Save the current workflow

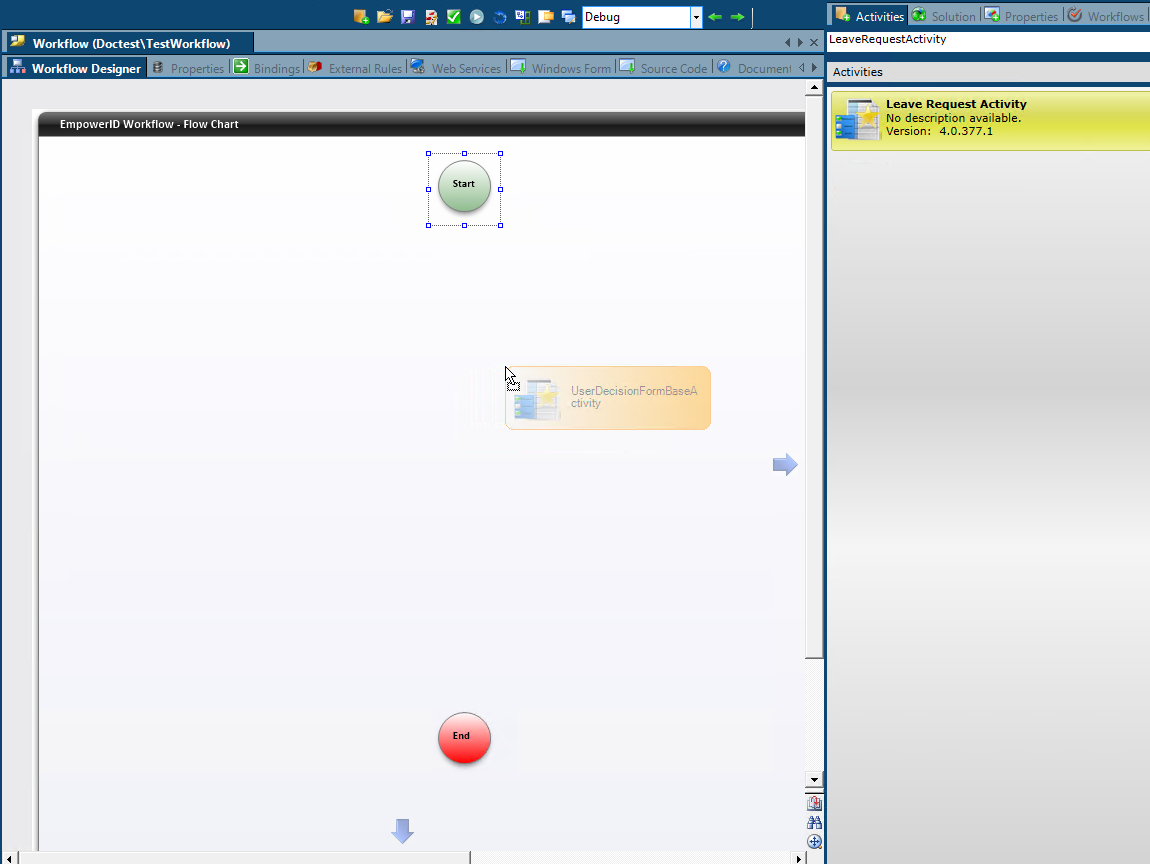click(407, 16)
